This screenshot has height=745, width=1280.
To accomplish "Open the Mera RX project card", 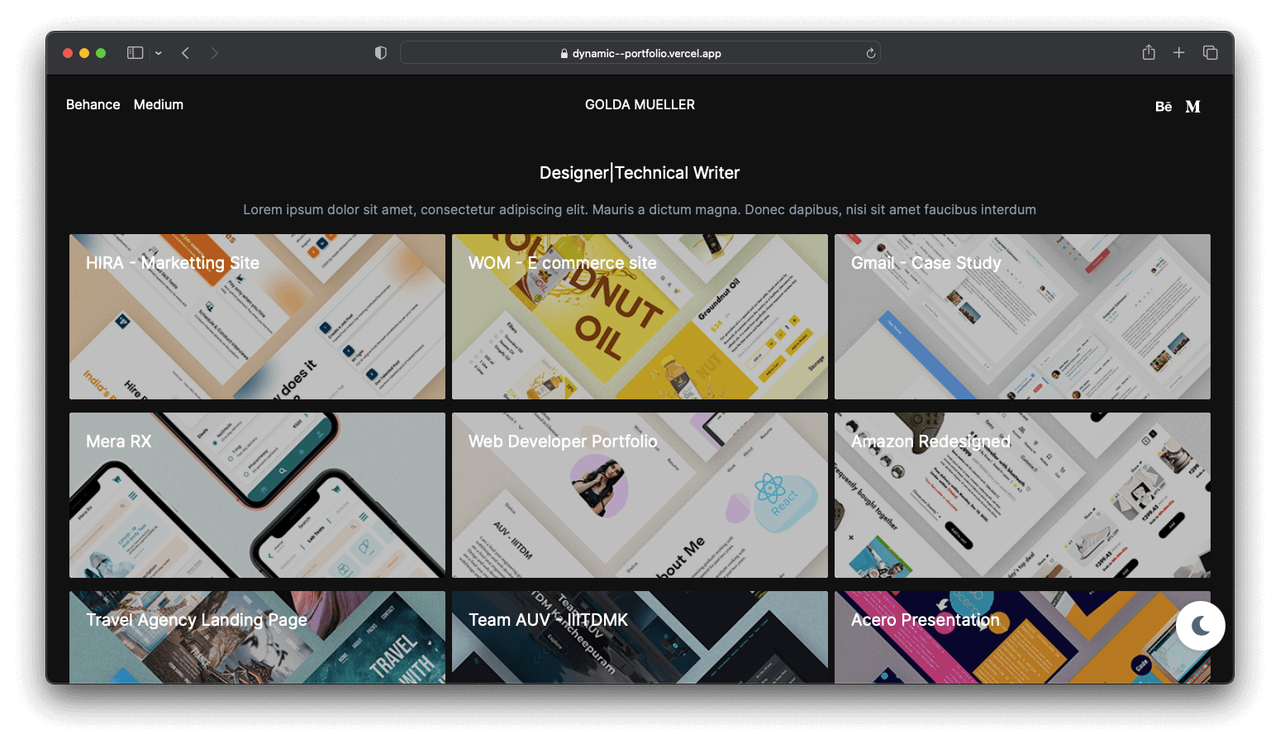I will point(257,495).
